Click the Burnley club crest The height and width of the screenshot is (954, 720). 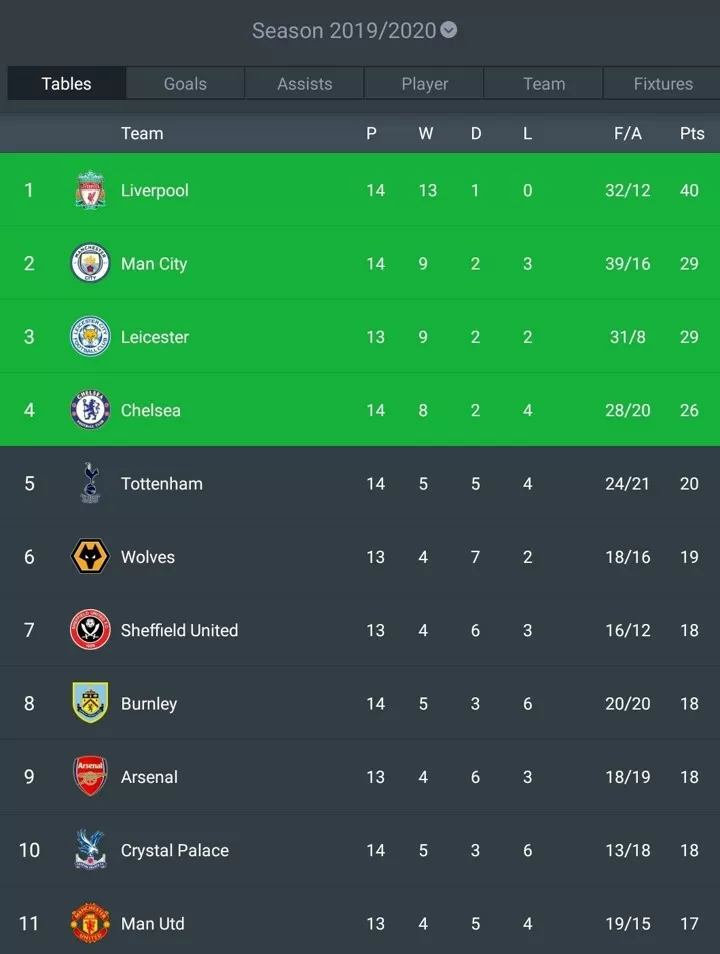pyautogui.click(x=90, y=703)
